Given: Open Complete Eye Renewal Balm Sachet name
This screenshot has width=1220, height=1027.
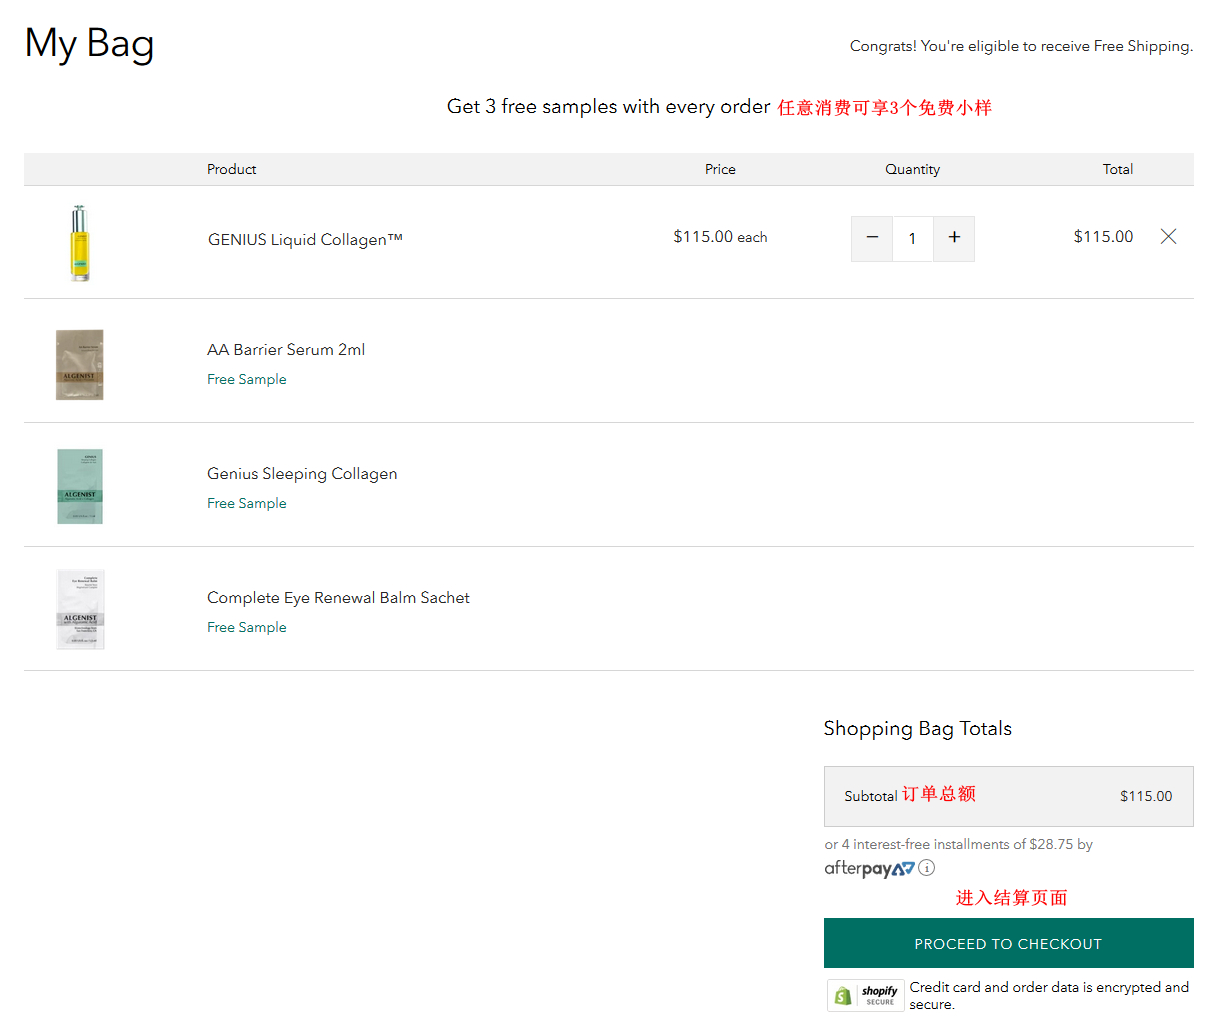Looking at the screenshot, I should pos(338,597).
